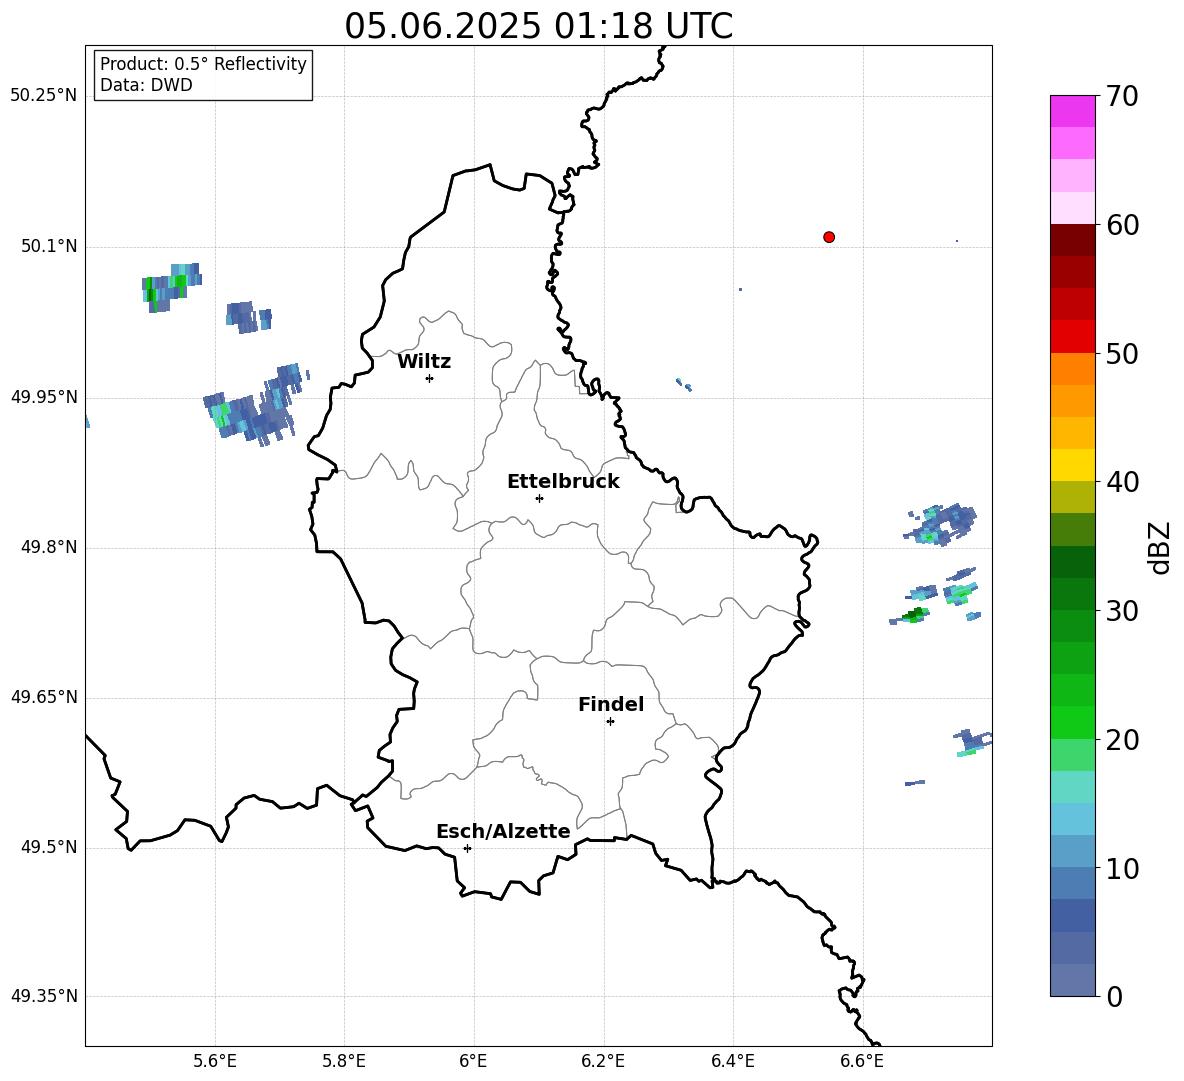Click the dBZ colorbar axis label
Image resolution: width=1184 pixels, height=1081 pixels.
tap(1161, 547)
